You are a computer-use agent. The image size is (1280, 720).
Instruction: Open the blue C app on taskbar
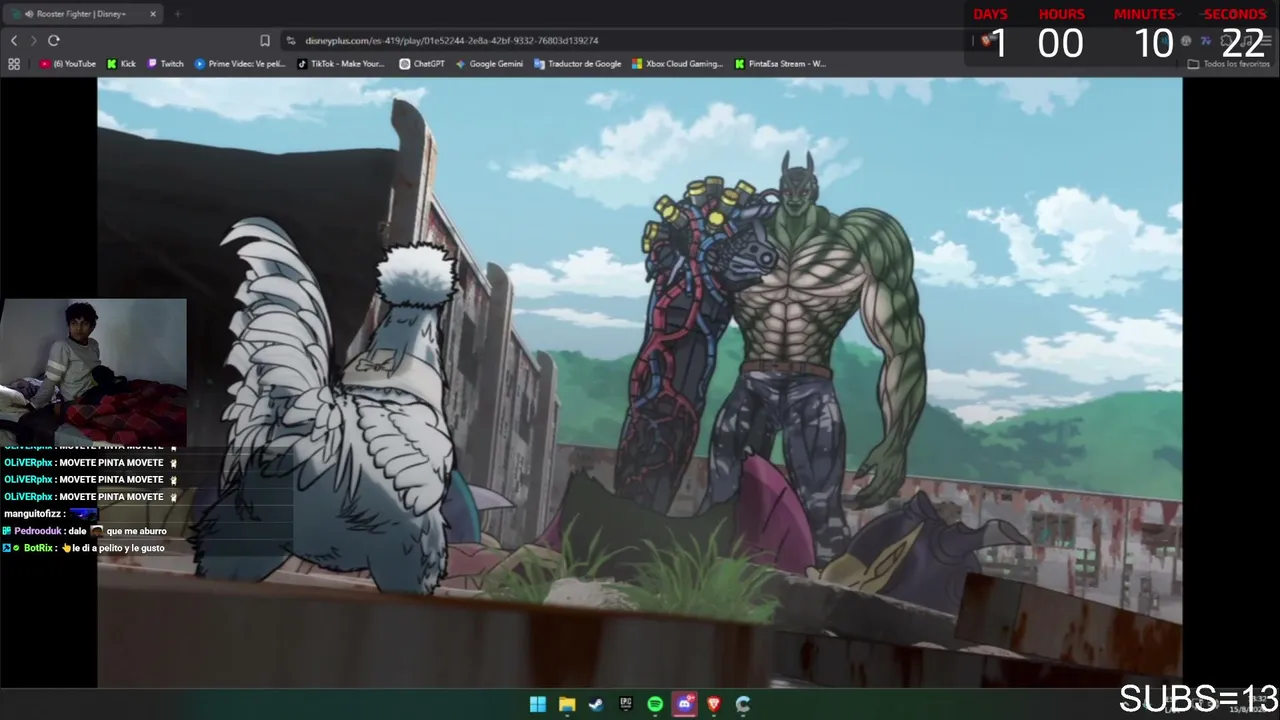(x=743, y=704)
